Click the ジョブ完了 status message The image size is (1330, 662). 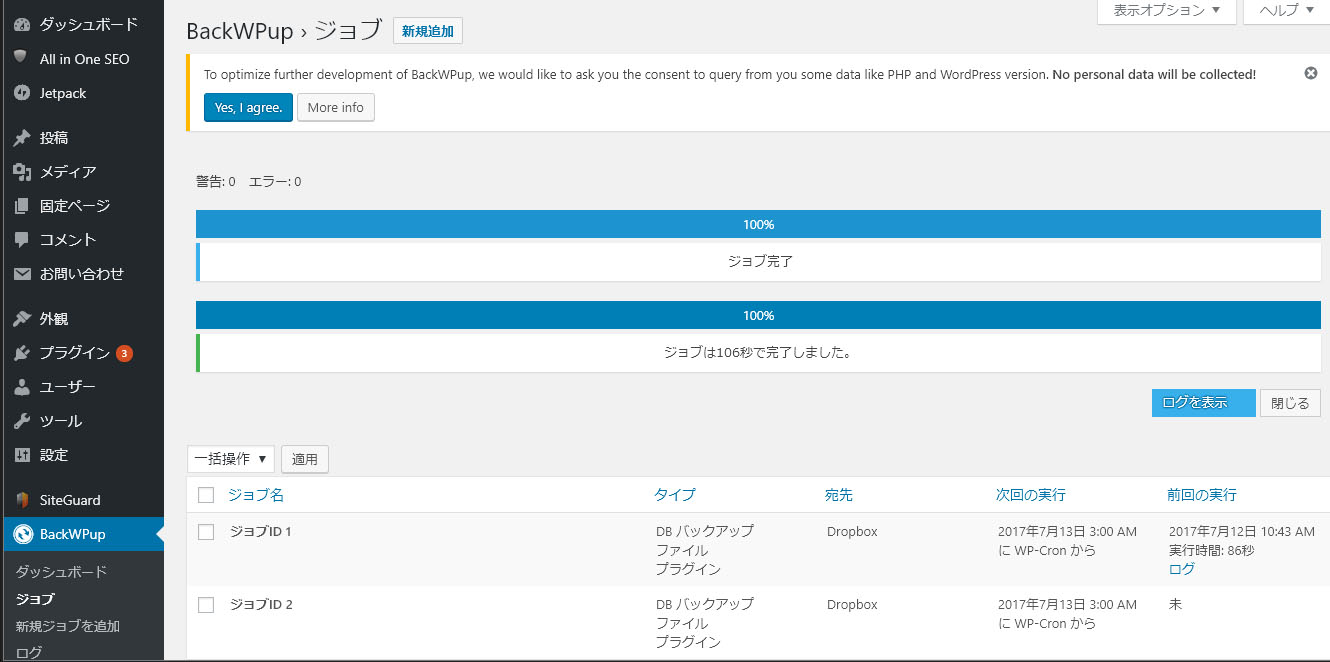(x=760, y=261)
